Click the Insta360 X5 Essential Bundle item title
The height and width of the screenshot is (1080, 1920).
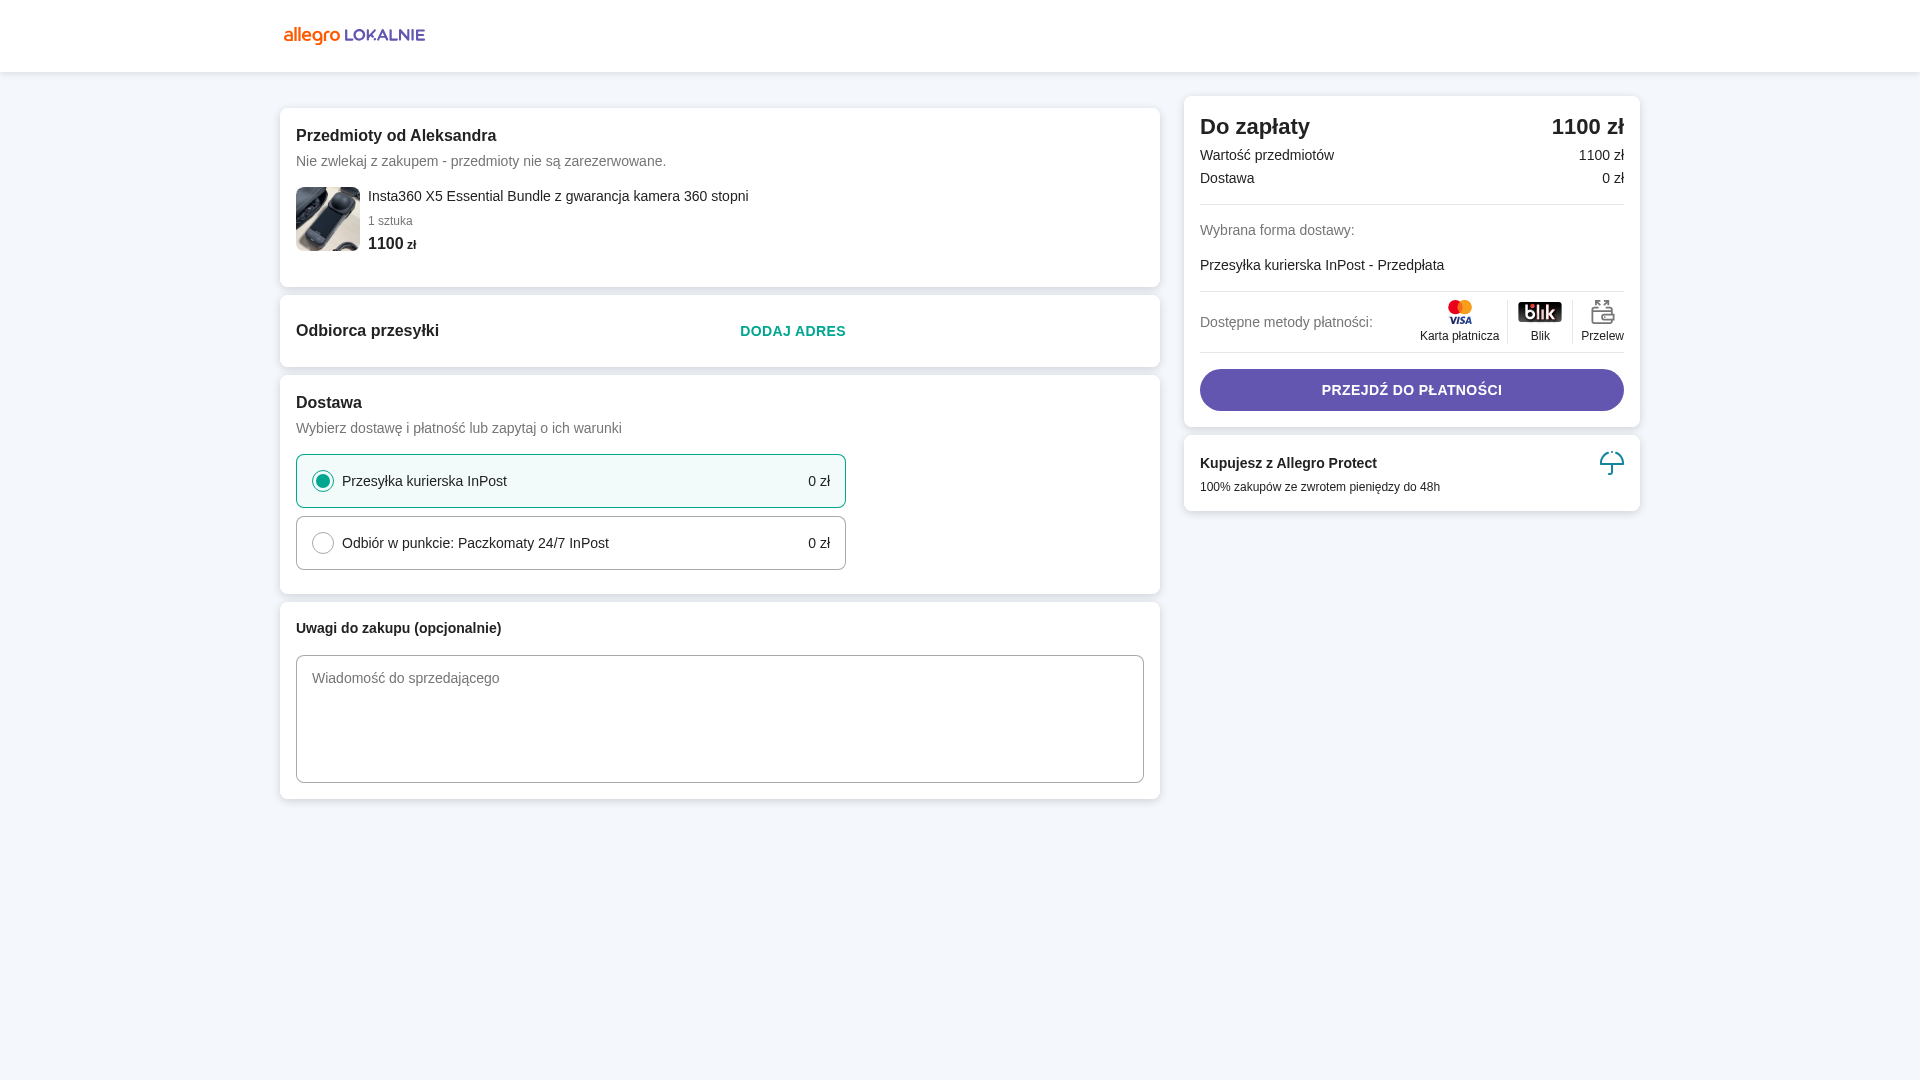click(558, 196)
